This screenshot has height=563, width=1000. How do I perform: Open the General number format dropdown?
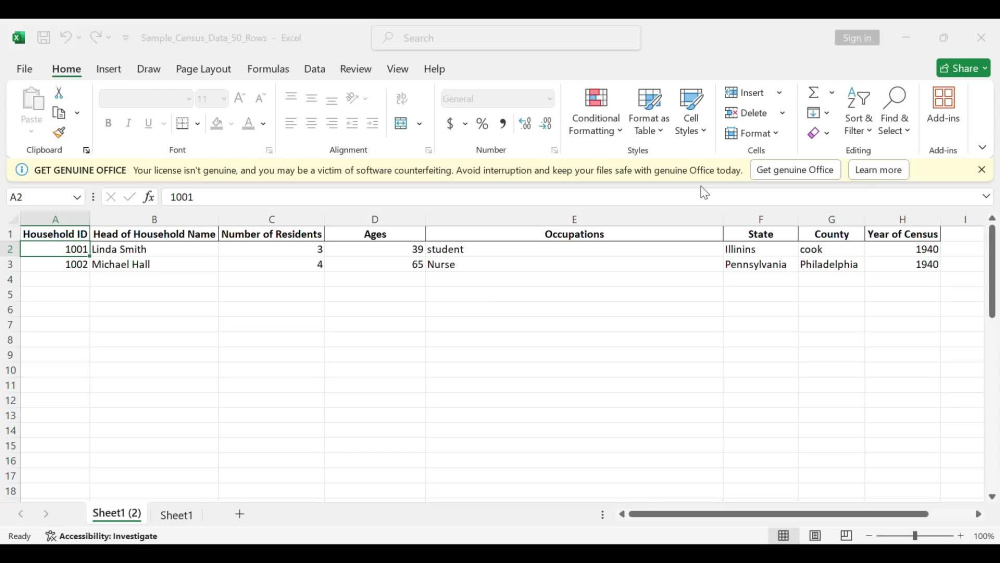549,99
